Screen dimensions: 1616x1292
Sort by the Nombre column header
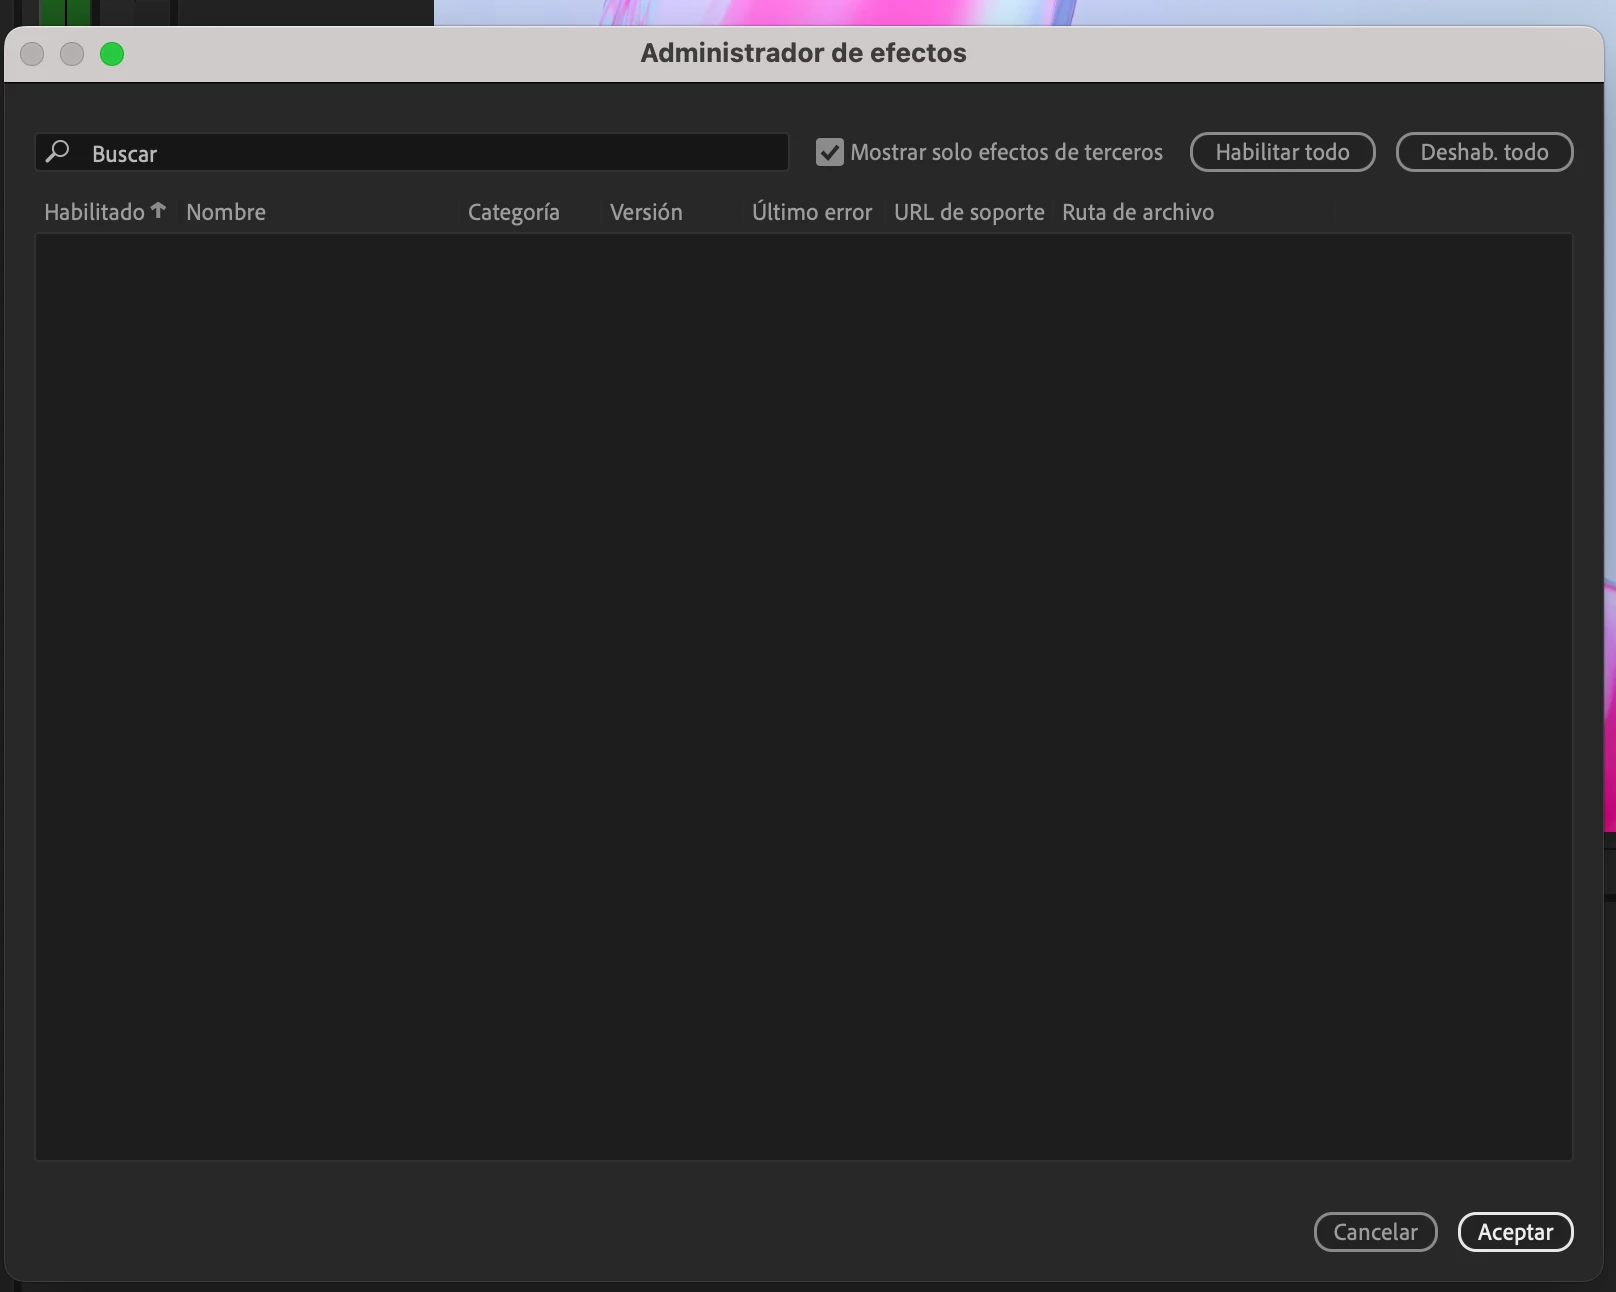tap(226, 212)
